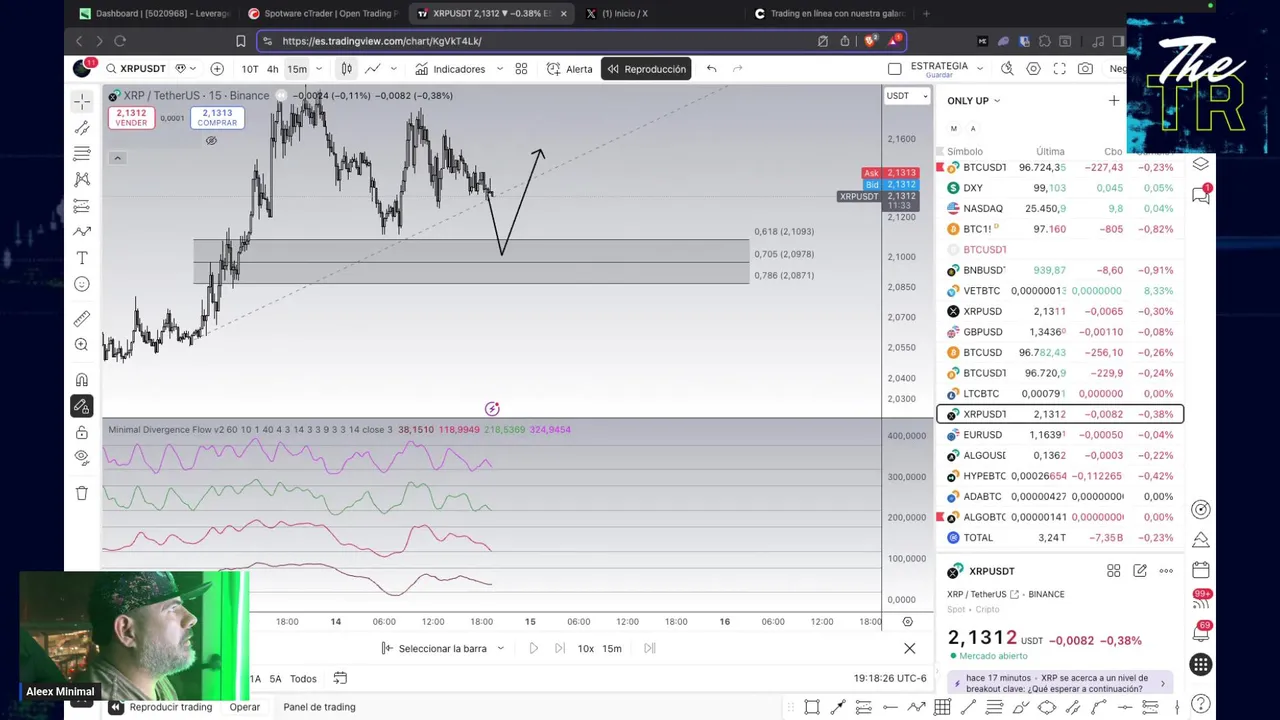Open the patterns drawing tool
Image resolution: width=1280 pixels, height=720 pixels.
[x=82, y=180]
